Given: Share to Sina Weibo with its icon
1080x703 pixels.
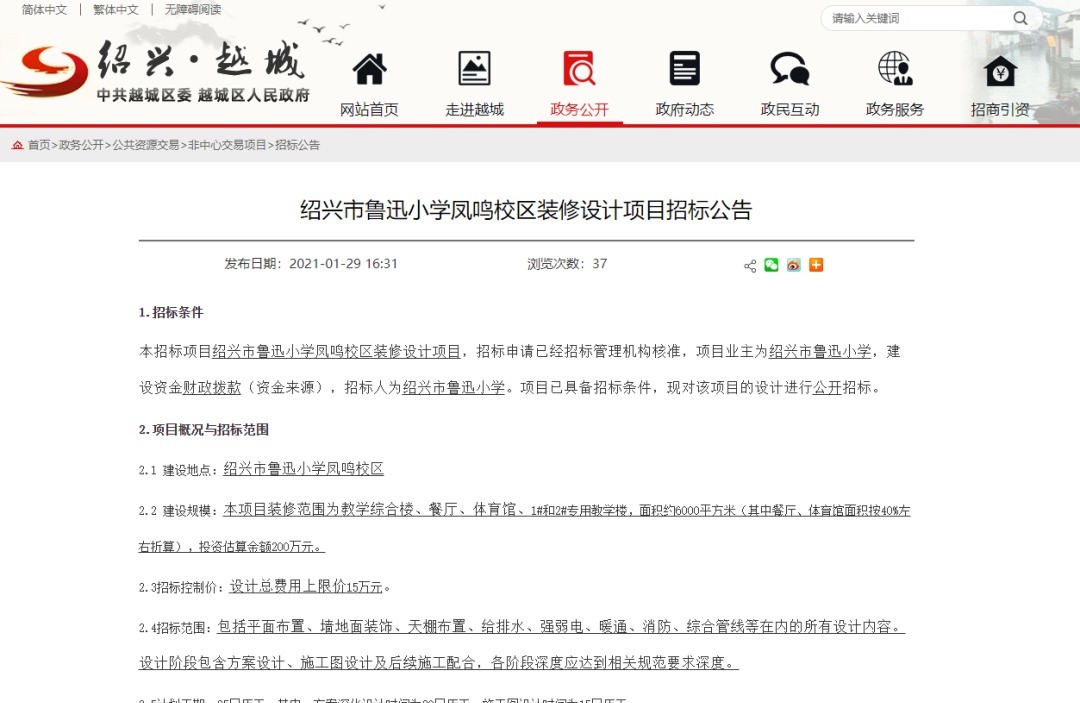Looking at the screenshot, I should pyautogui.click(x=793, y=266).
